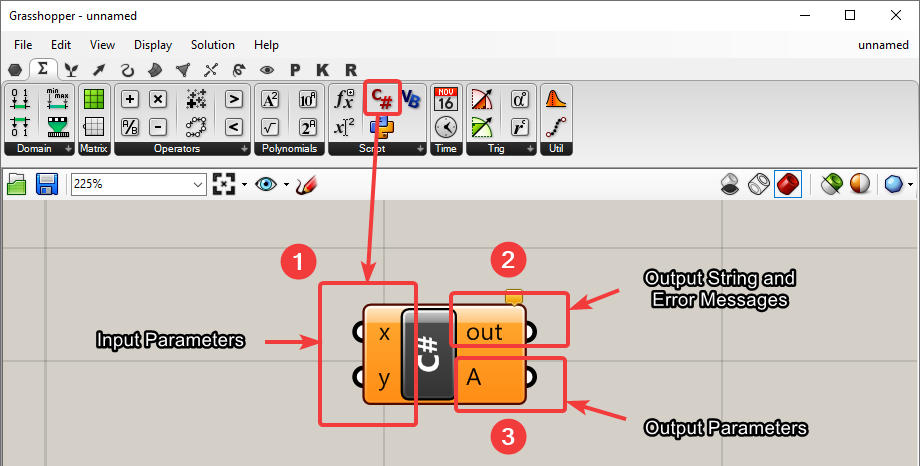Select the VB Script component icon
The height and width of the screenshot is (466, 920).
coord(411,98)
